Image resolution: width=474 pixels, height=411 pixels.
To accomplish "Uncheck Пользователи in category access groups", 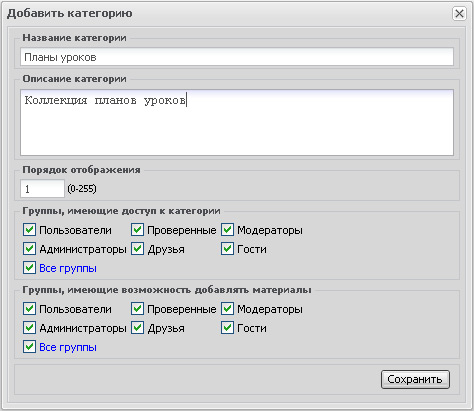I will pos(29,230).
